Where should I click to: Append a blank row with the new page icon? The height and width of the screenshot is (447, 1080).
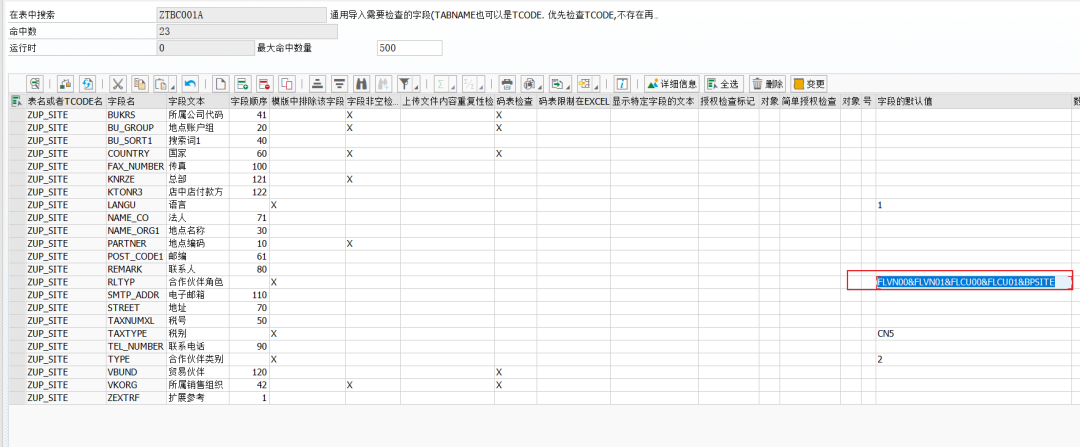click(220, 84)
